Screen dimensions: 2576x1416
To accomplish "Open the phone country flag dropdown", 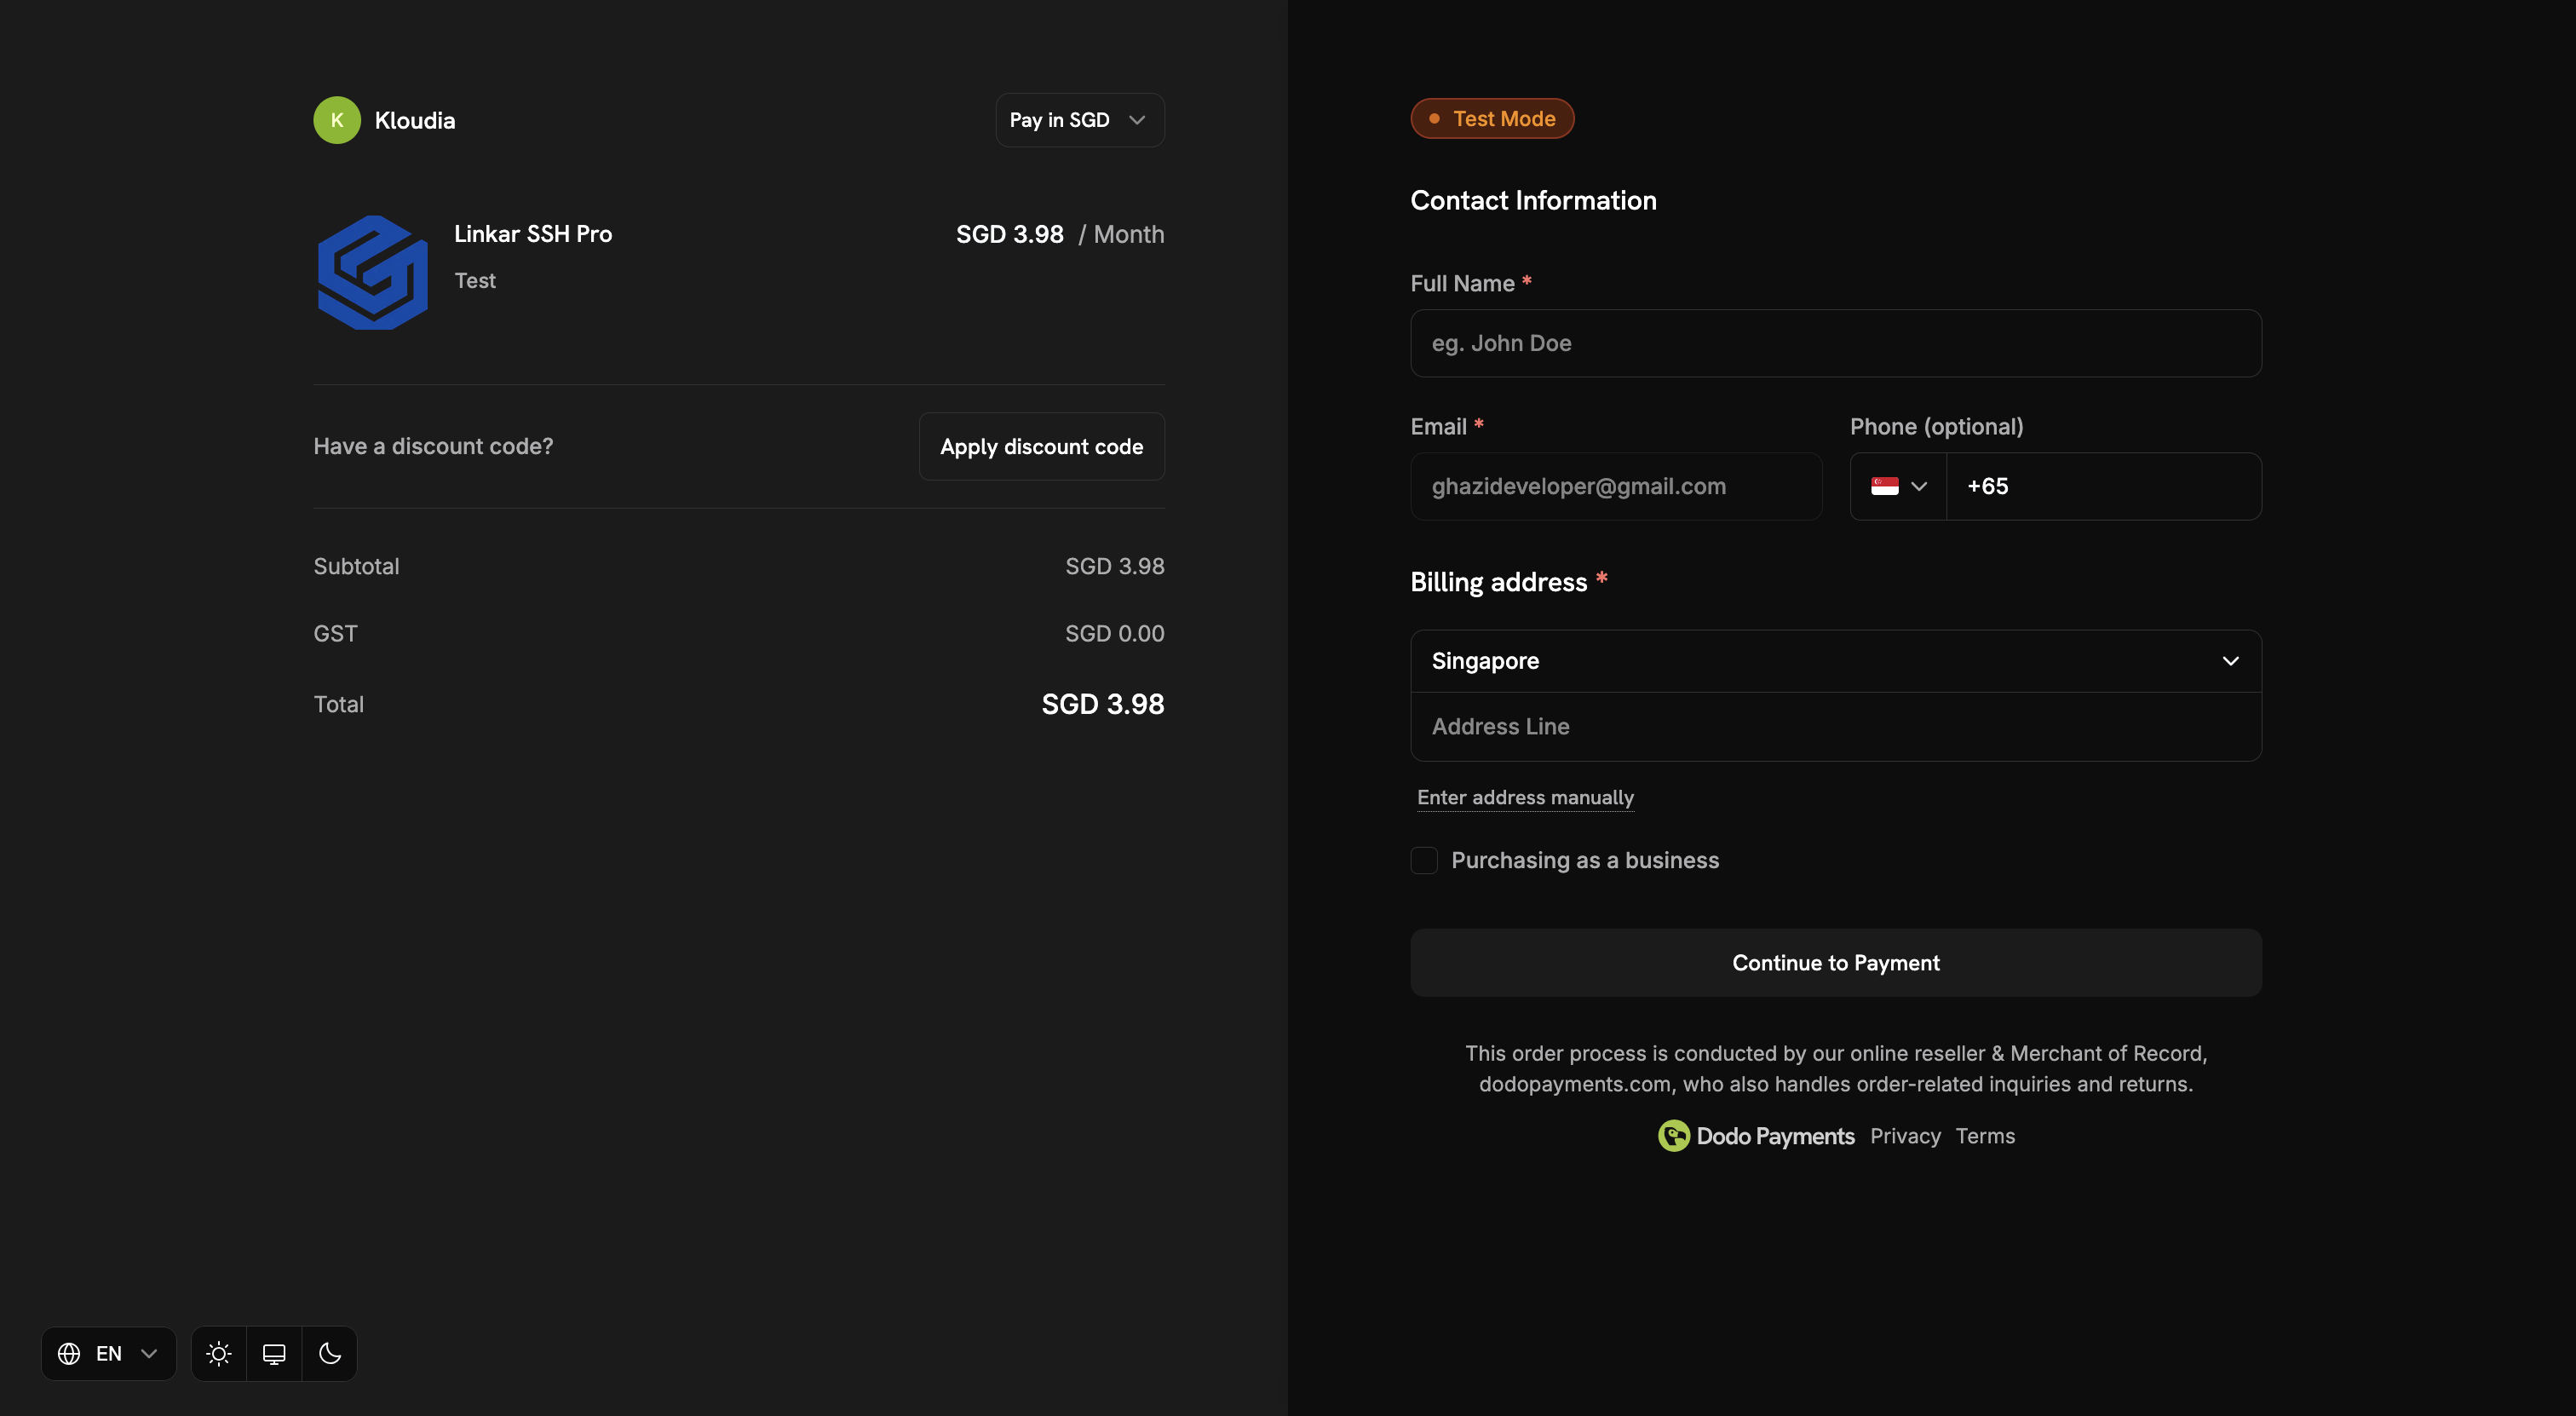I will point(1898,486).
